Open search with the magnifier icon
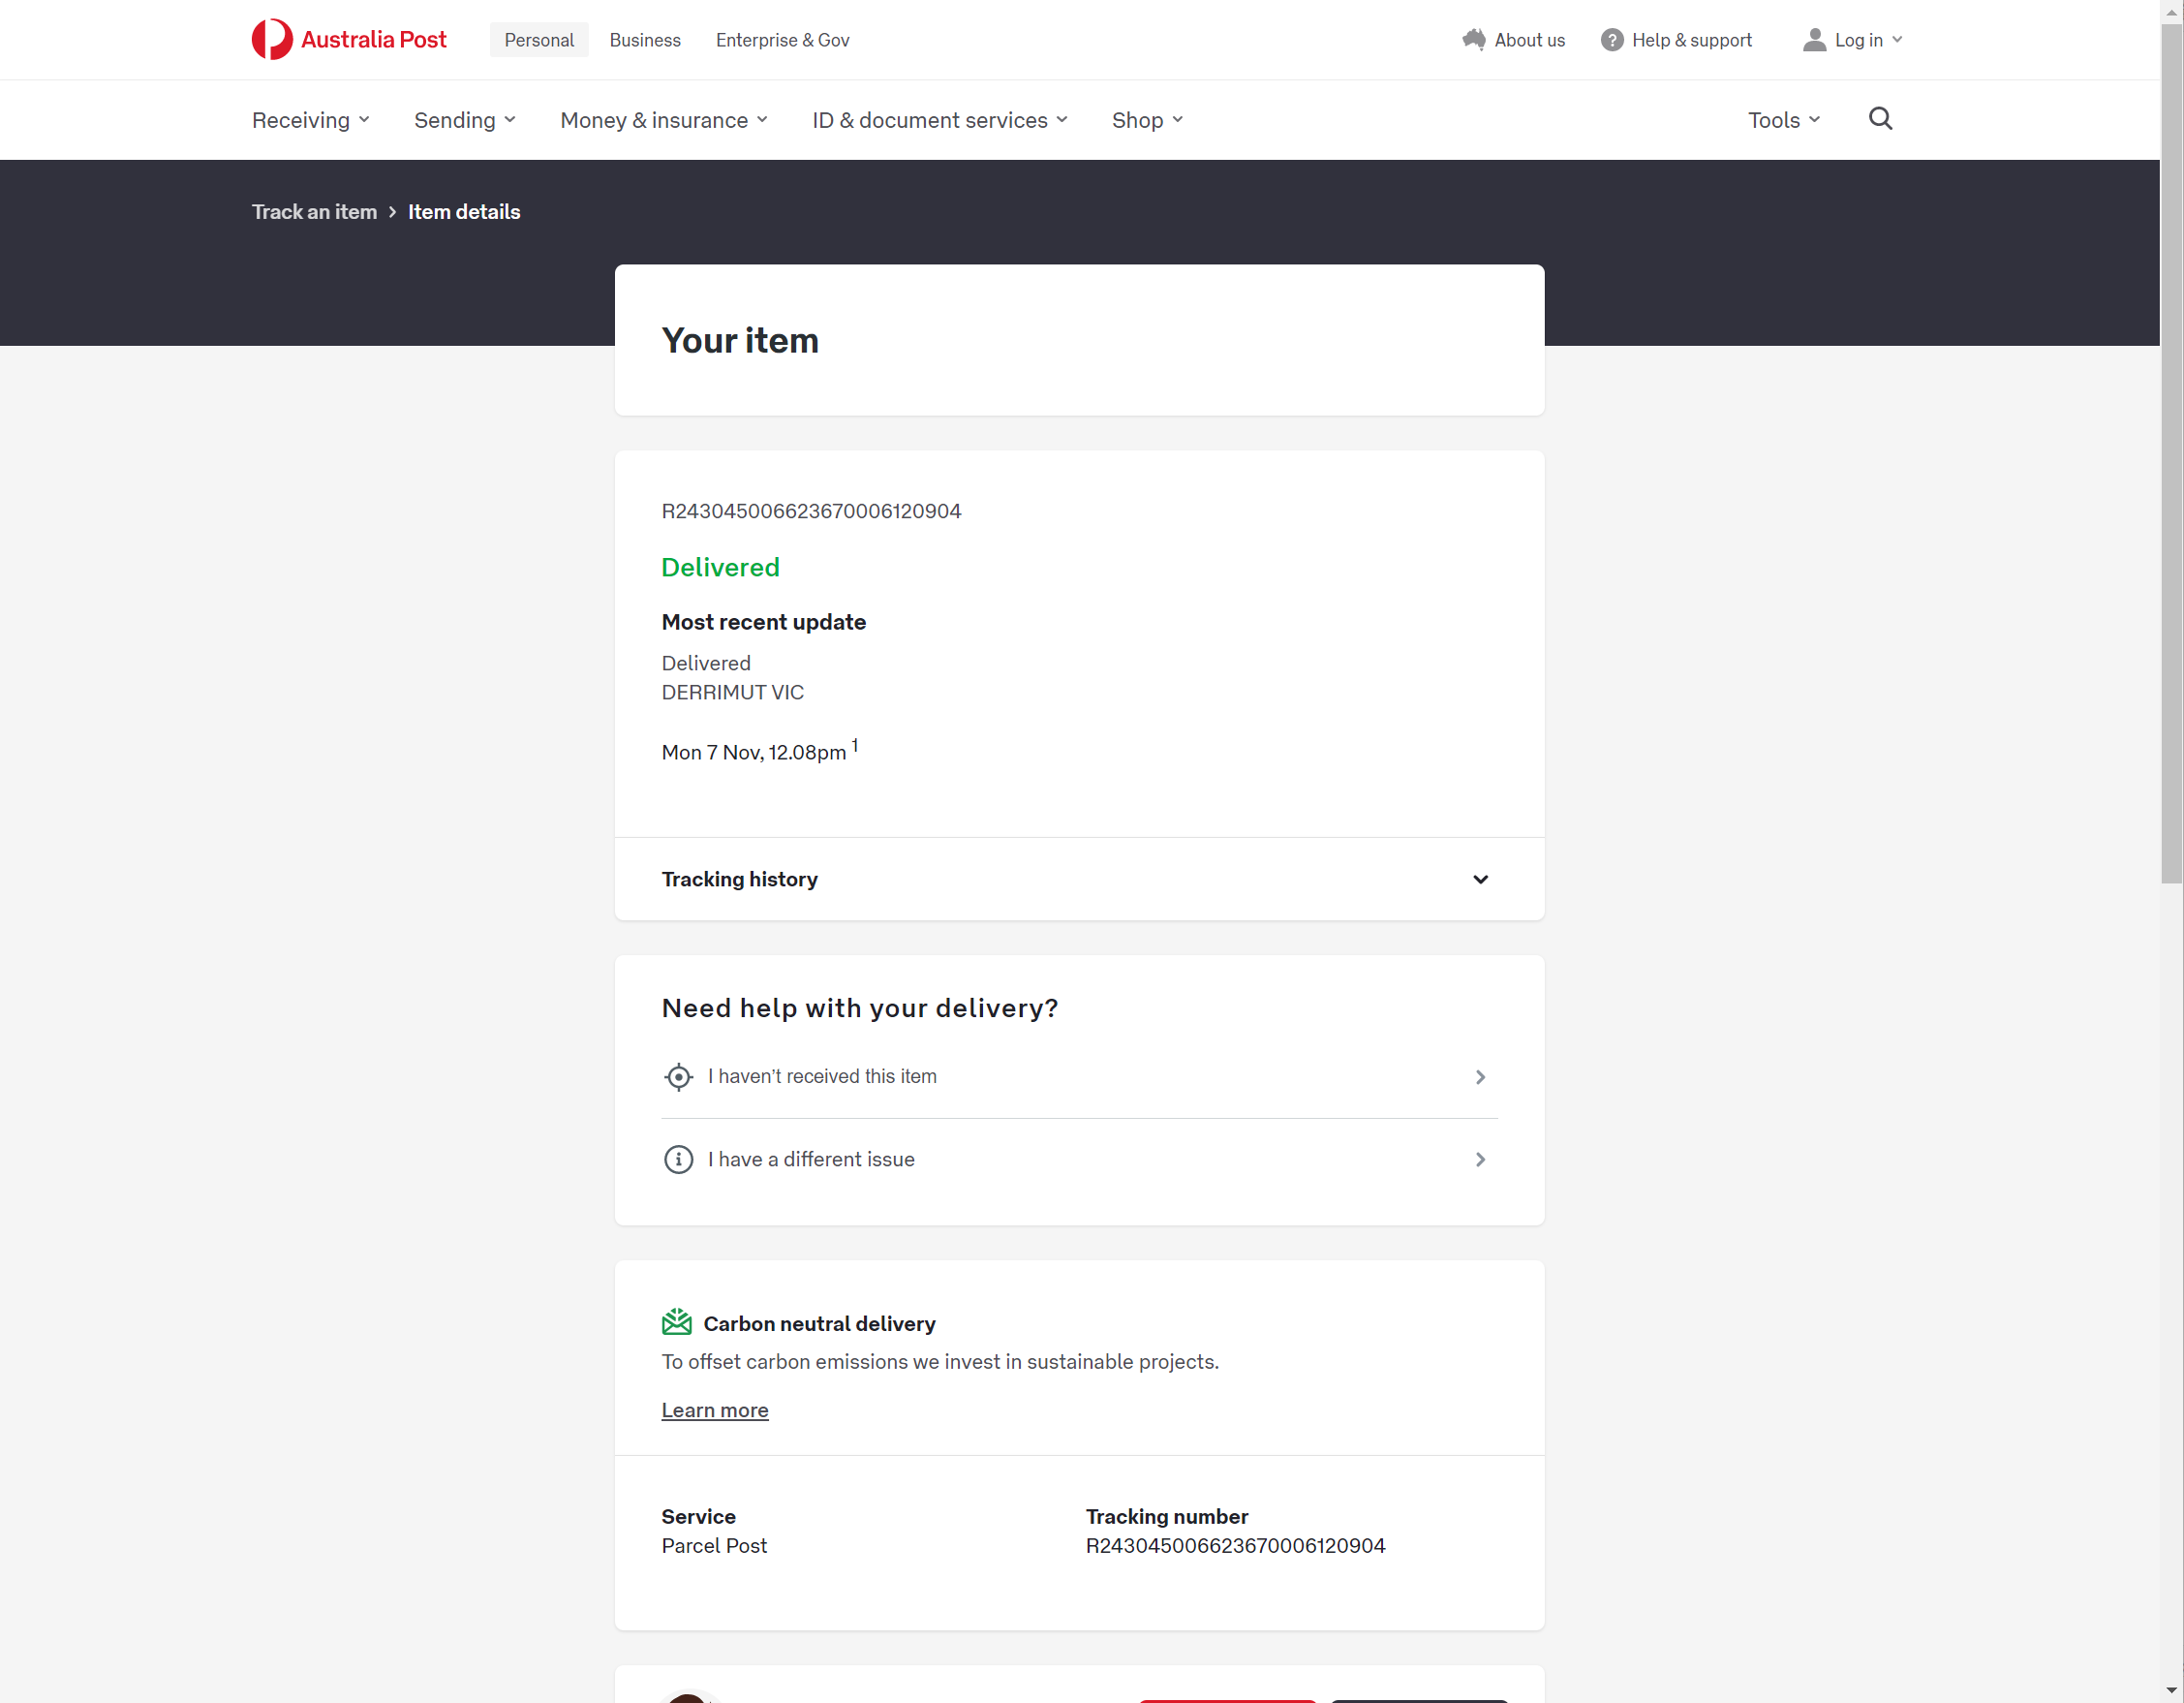Viewport: 2184px width, 1703px height. tap(1880, 119)
